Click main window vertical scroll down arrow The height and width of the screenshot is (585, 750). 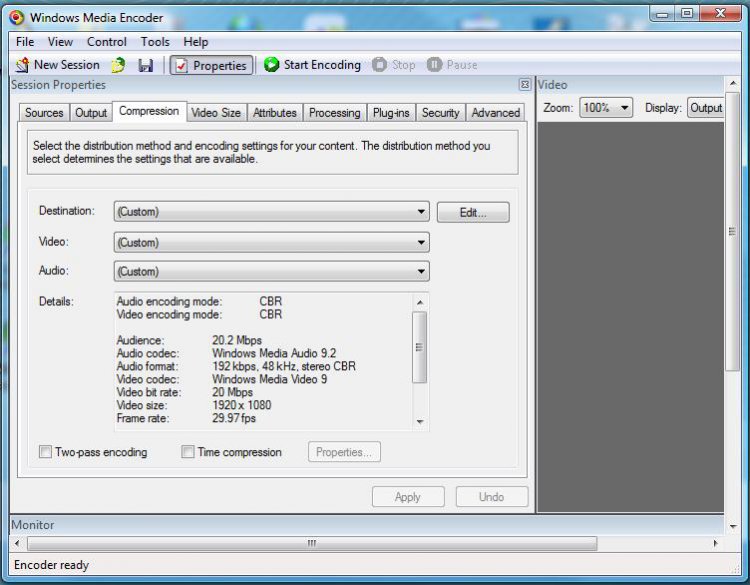click(x=733, y=527)
